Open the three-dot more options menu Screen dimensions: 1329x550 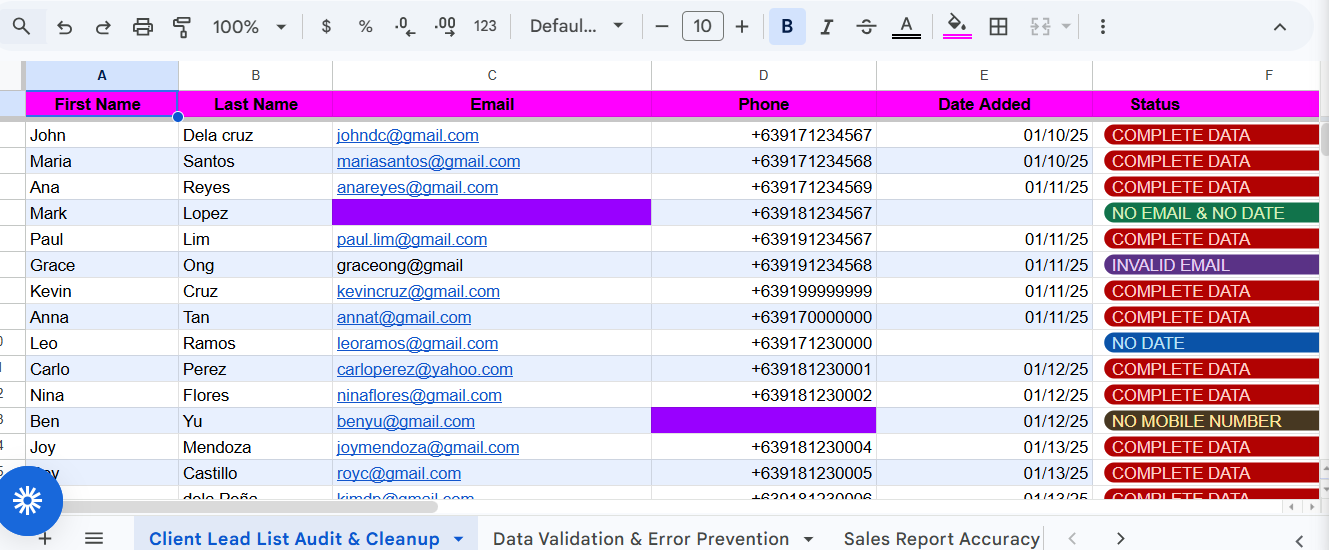click(1103, 27)
